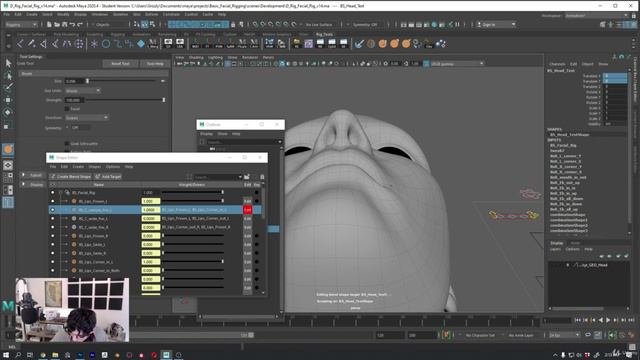Toggle visibility of BS_Lips_Corner_In_Both target

click(x=52, y=270)
